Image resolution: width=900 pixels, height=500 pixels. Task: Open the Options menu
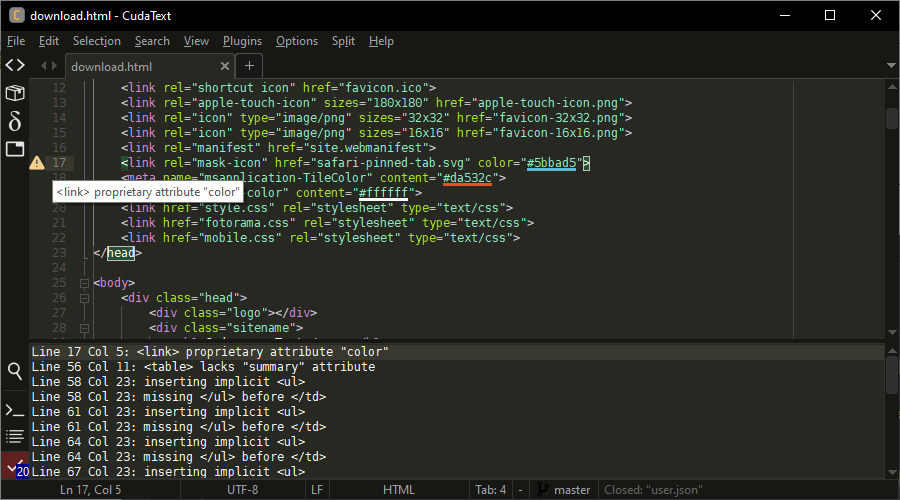[296, 41]
